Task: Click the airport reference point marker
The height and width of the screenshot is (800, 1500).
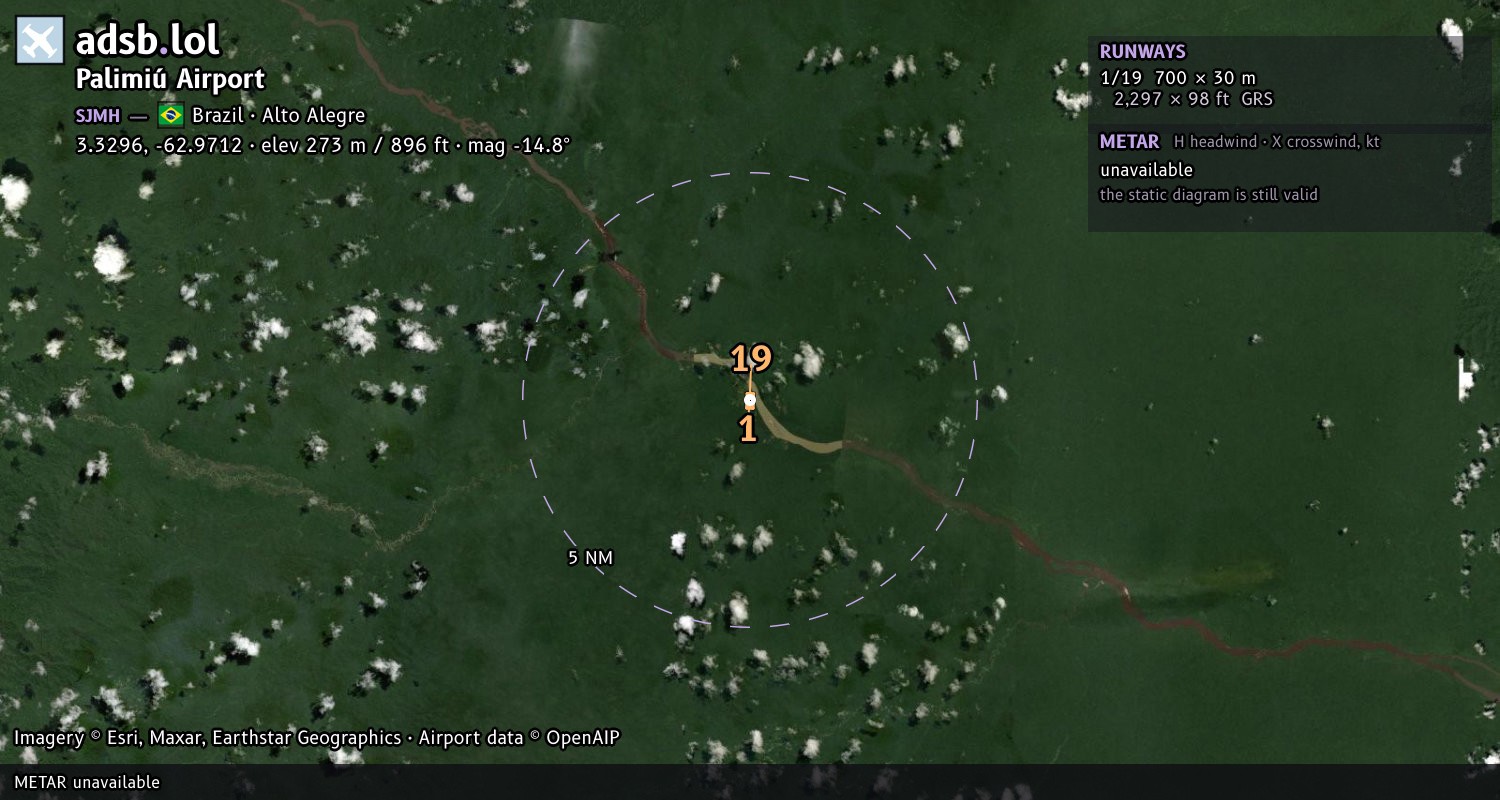Action: 750,400
